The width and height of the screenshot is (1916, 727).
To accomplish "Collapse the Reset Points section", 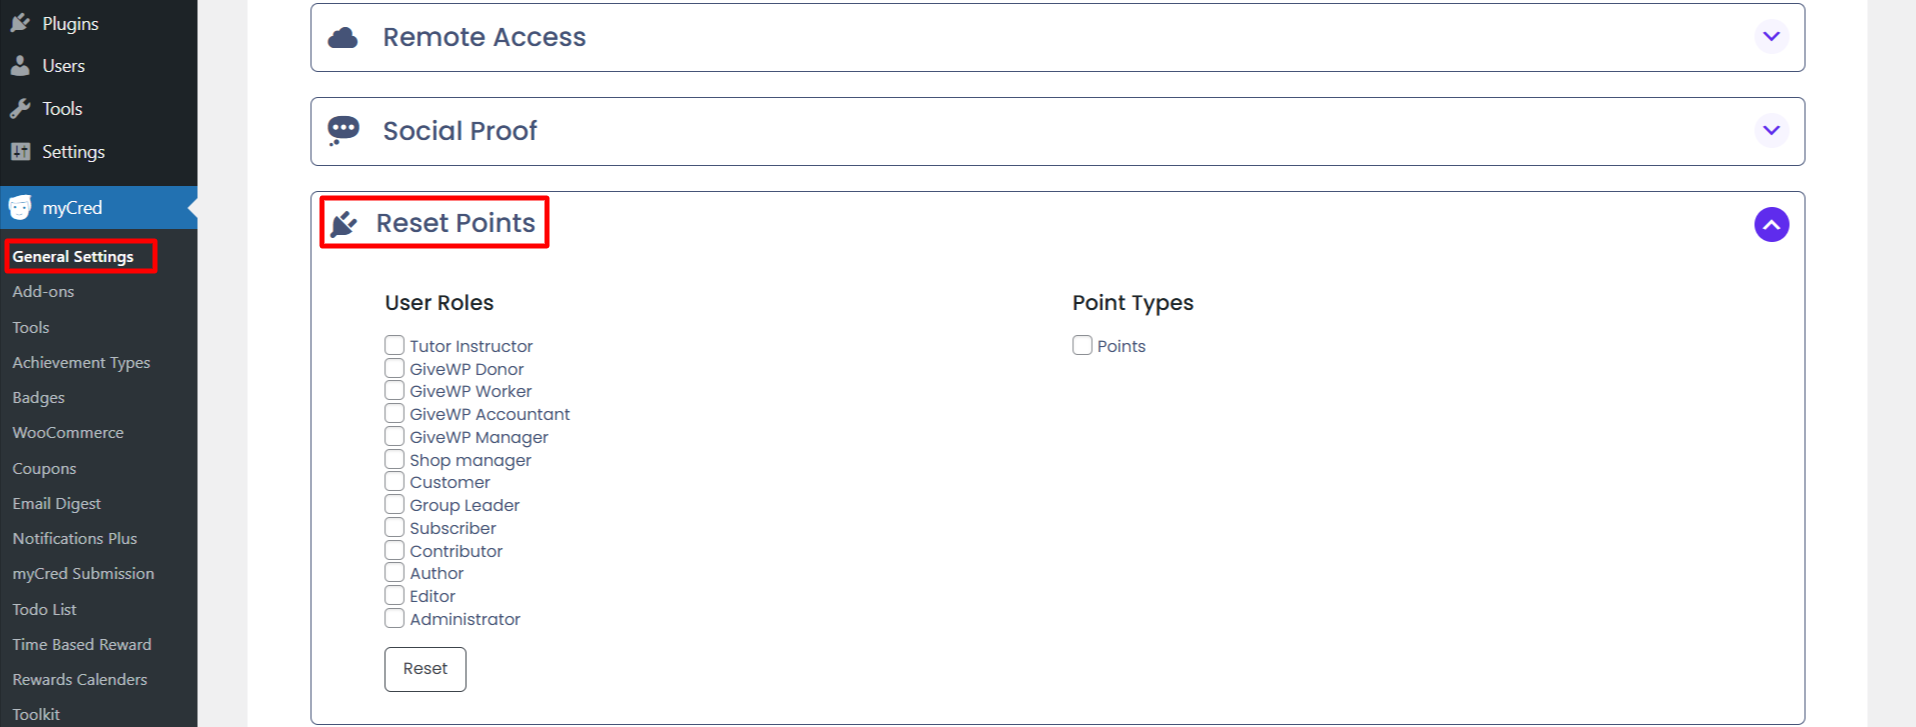I will 1771,225.
